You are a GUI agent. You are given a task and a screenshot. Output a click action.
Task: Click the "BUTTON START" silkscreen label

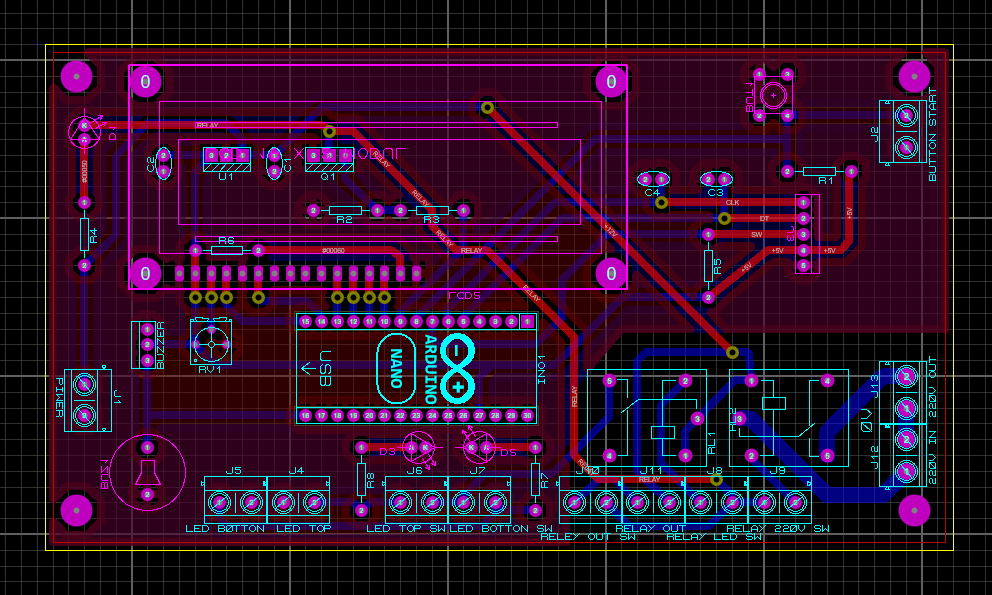[933, 135]
